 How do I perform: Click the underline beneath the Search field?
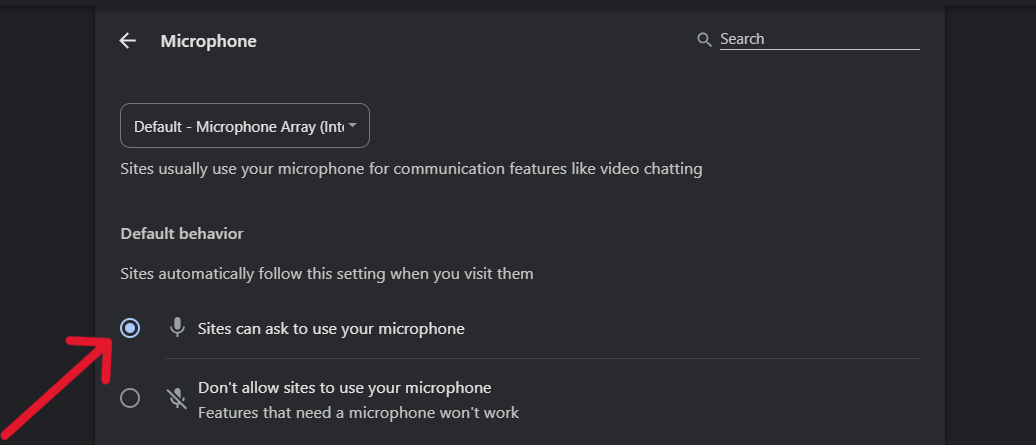coord(818,50)
